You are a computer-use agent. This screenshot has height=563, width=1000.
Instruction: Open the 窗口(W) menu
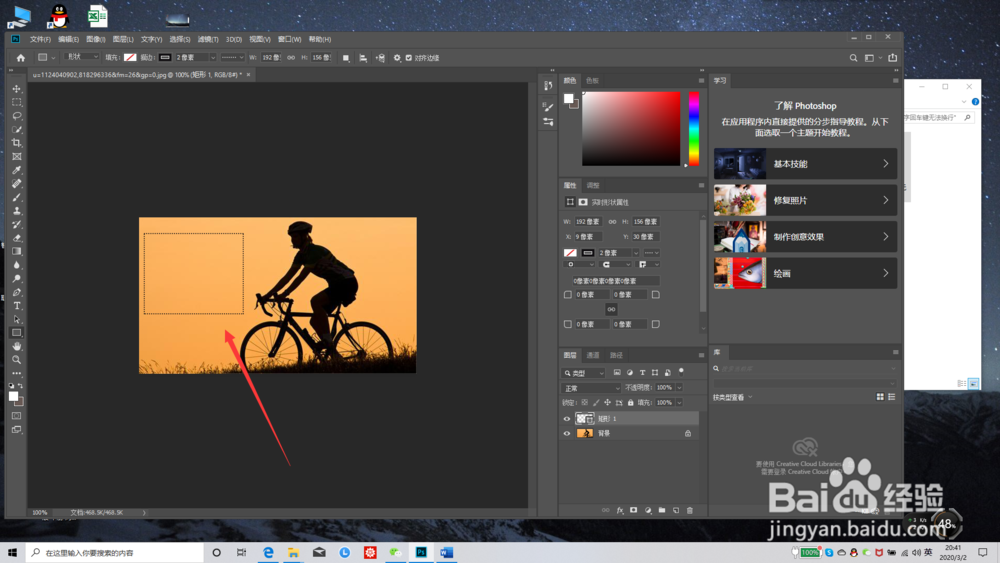pos(289,40)
